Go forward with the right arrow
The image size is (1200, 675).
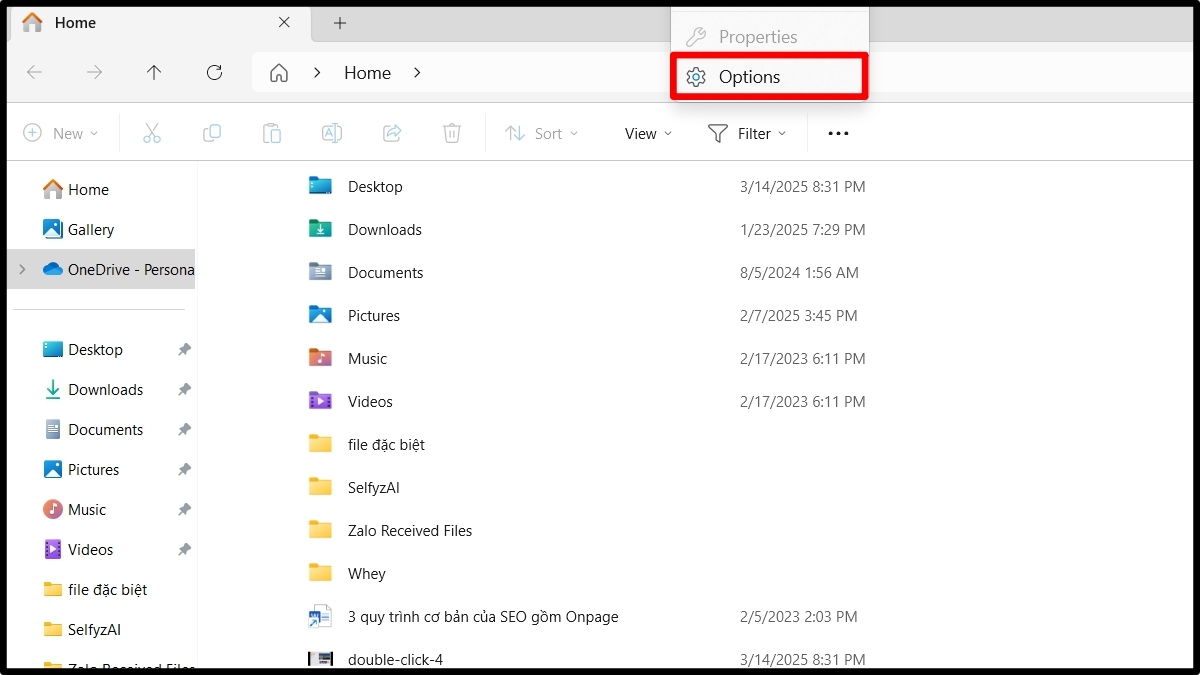94,72
